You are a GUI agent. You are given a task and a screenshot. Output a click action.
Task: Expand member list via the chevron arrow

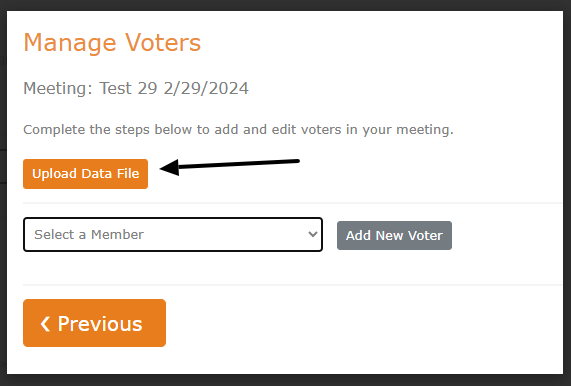pos(312,234)
